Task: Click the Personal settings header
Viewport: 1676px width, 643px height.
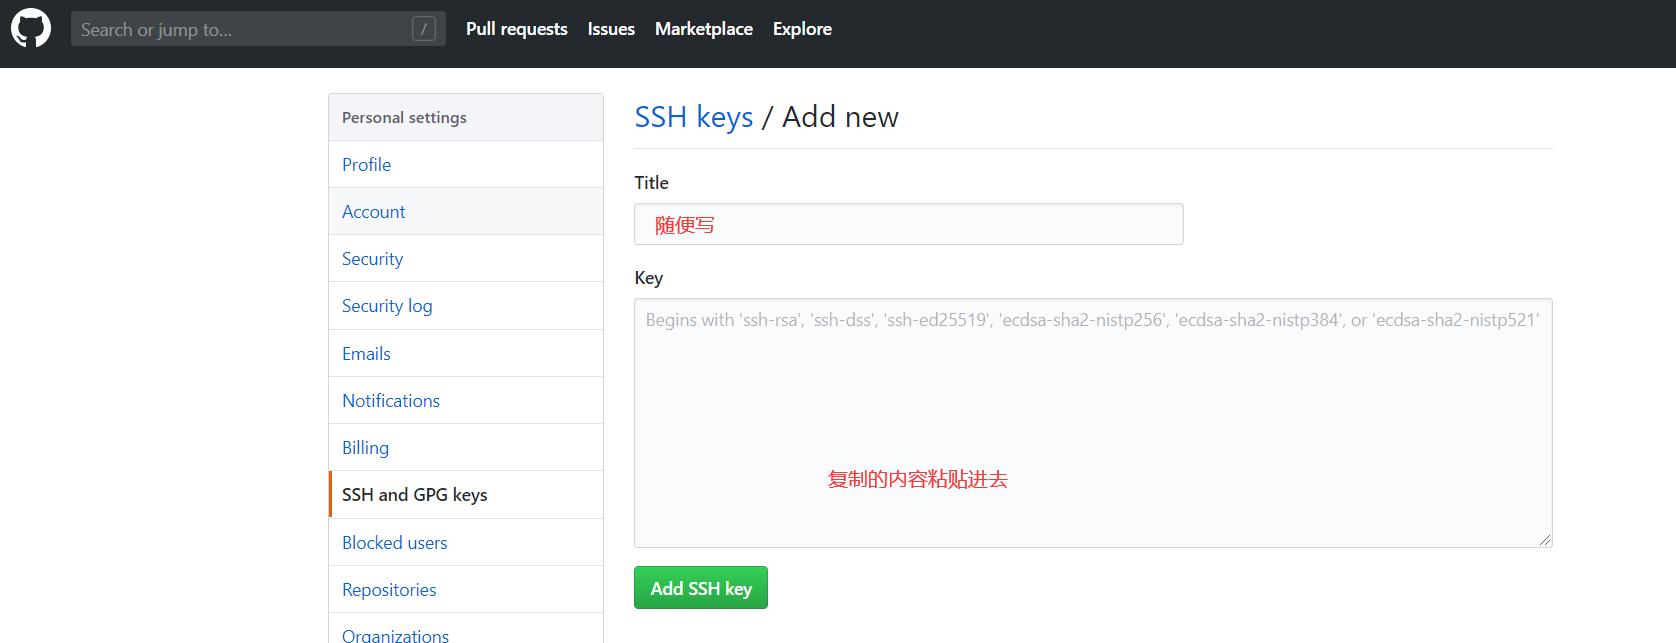Action: (466, 117)
